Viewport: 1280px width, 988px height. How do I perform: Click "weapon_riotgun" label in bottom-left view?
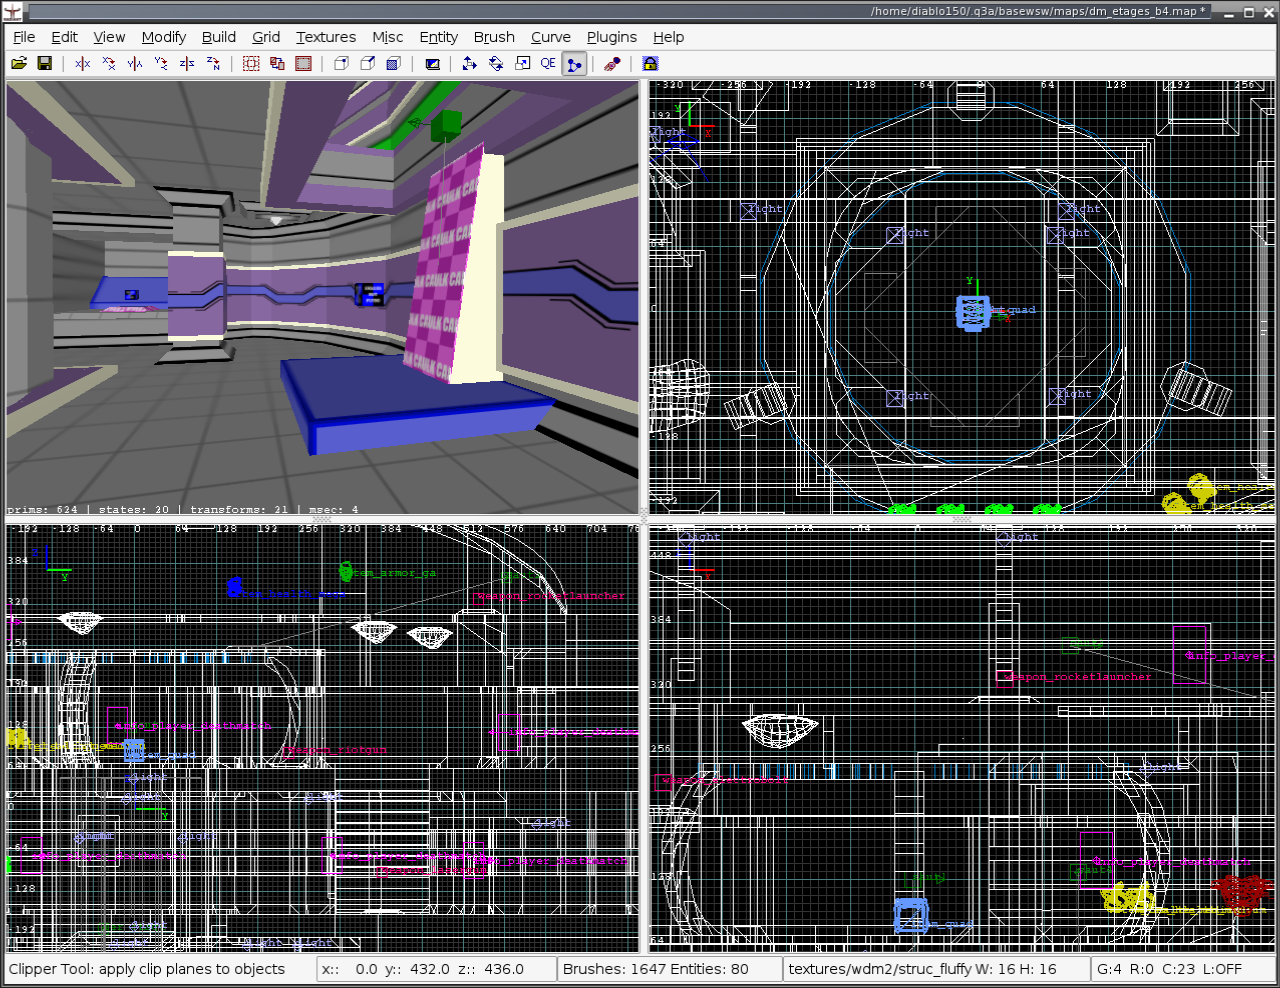[x=337, y=749]
